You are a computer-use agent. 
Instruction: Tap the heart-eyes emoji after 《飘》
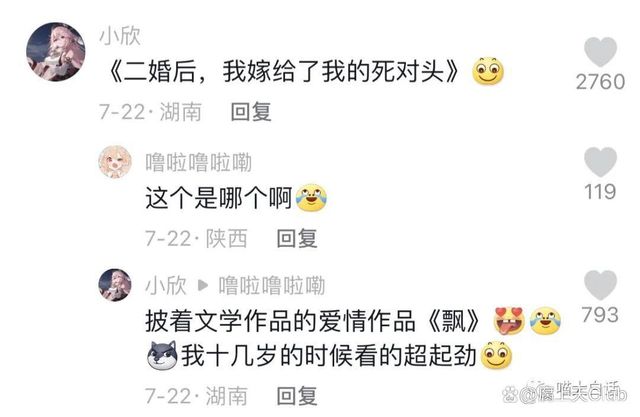click(509, 320)
